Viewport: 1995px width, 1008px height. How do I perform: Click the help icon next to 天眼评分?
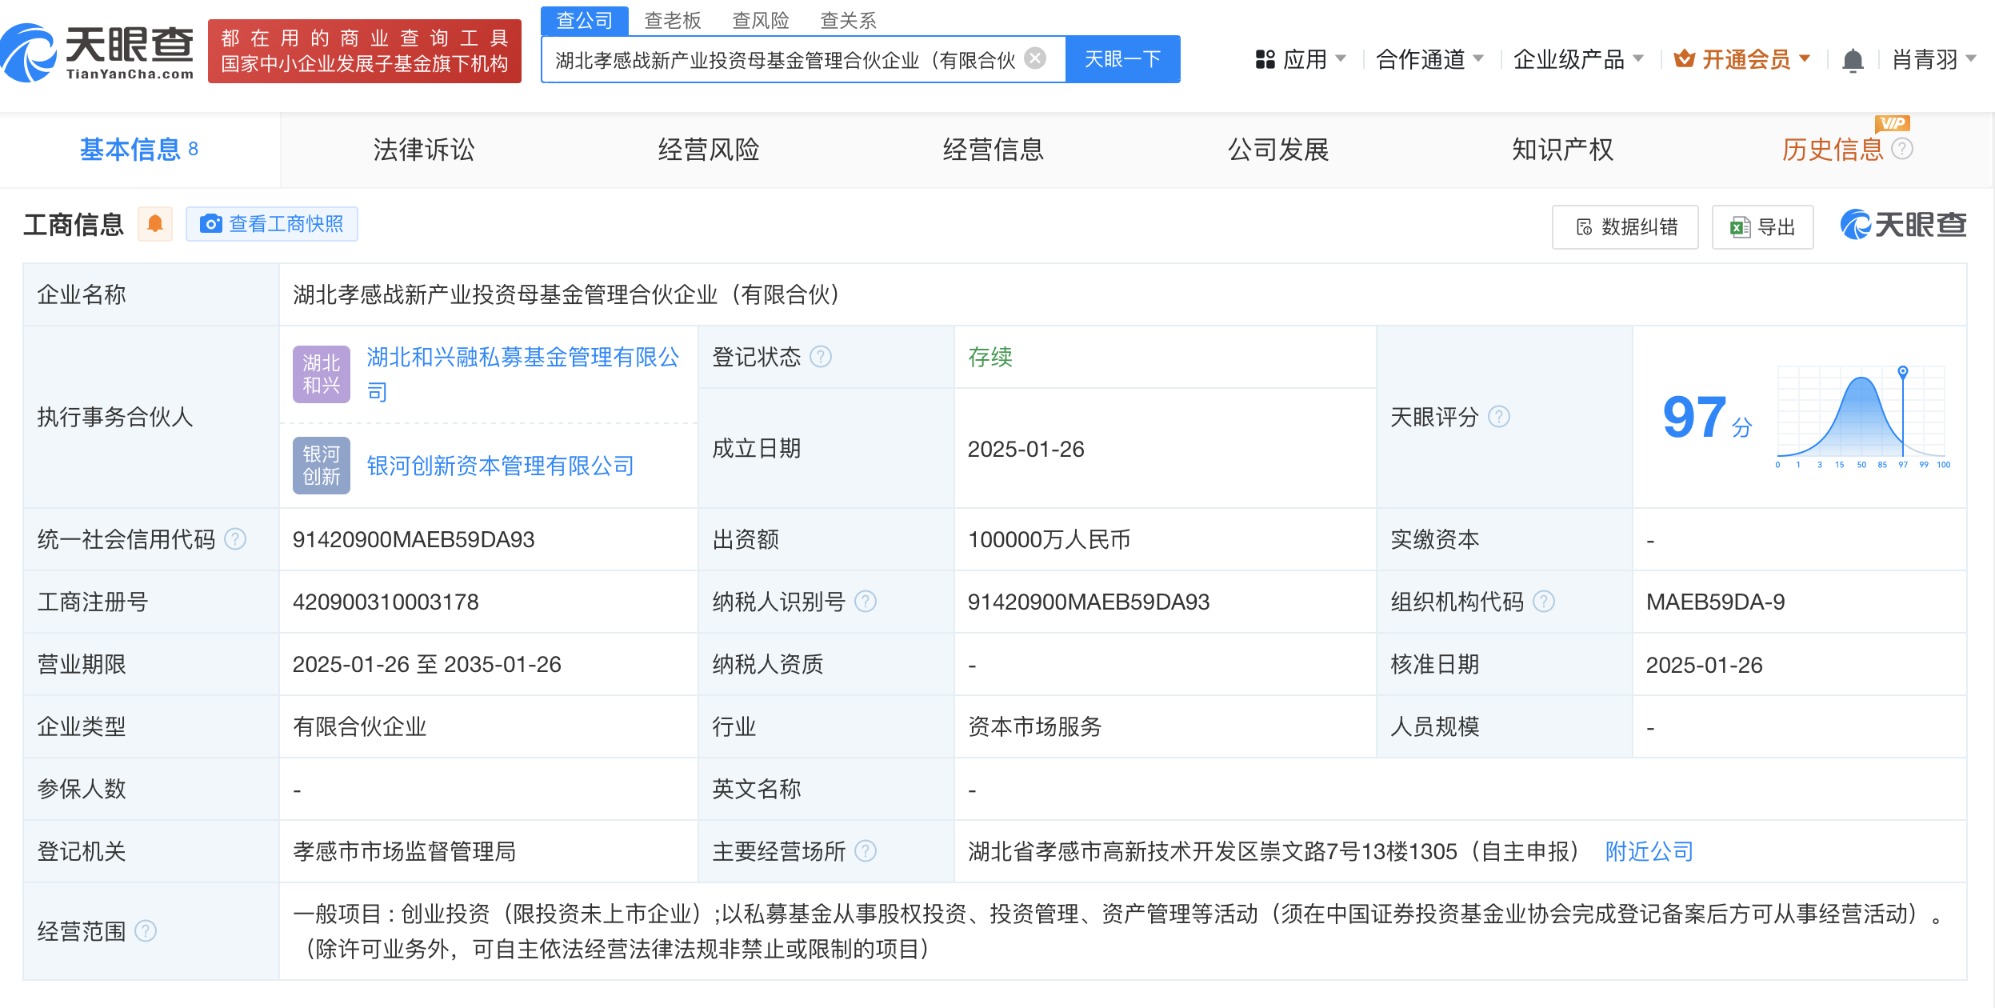point(1498,417)
